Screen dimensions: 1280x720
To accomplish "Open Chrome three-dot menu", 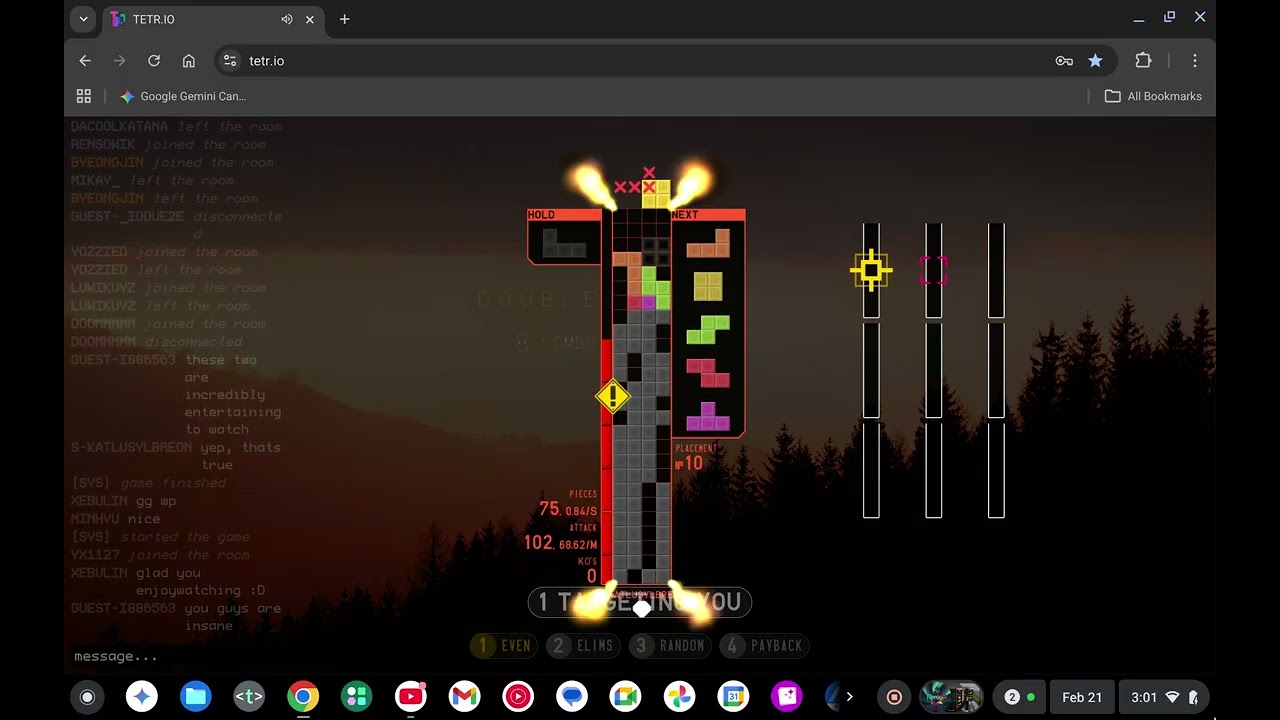I will pyautogui.click(x=1194, y=61).
